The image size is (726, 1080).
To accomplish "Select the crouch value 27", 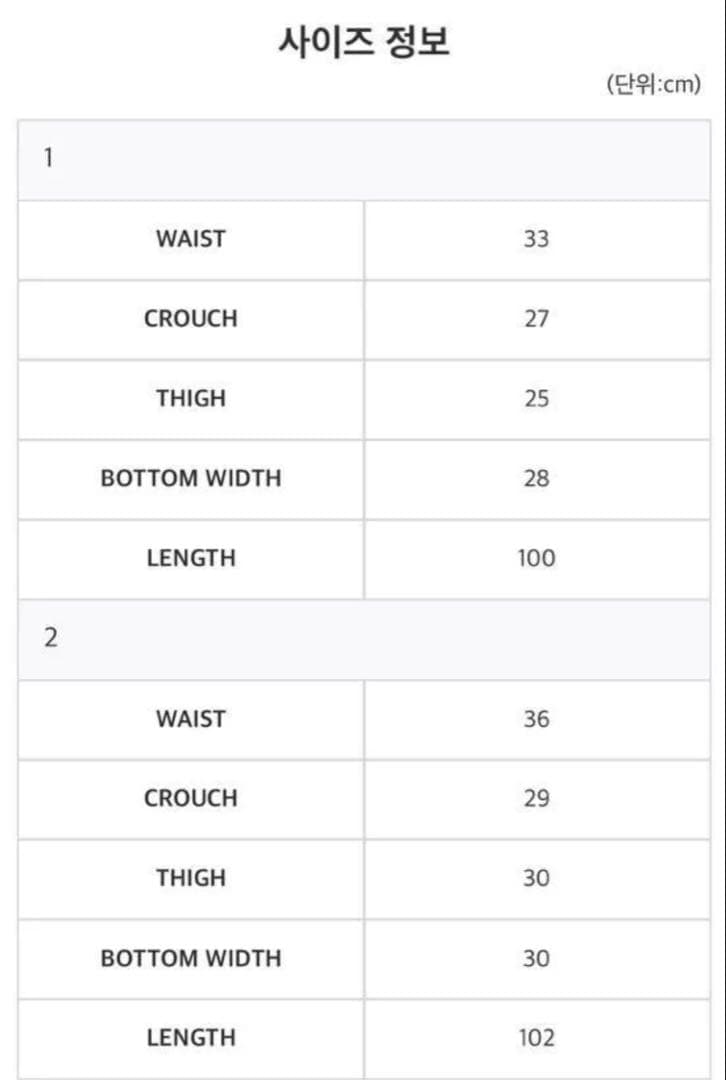I will (x=536, y=319).
